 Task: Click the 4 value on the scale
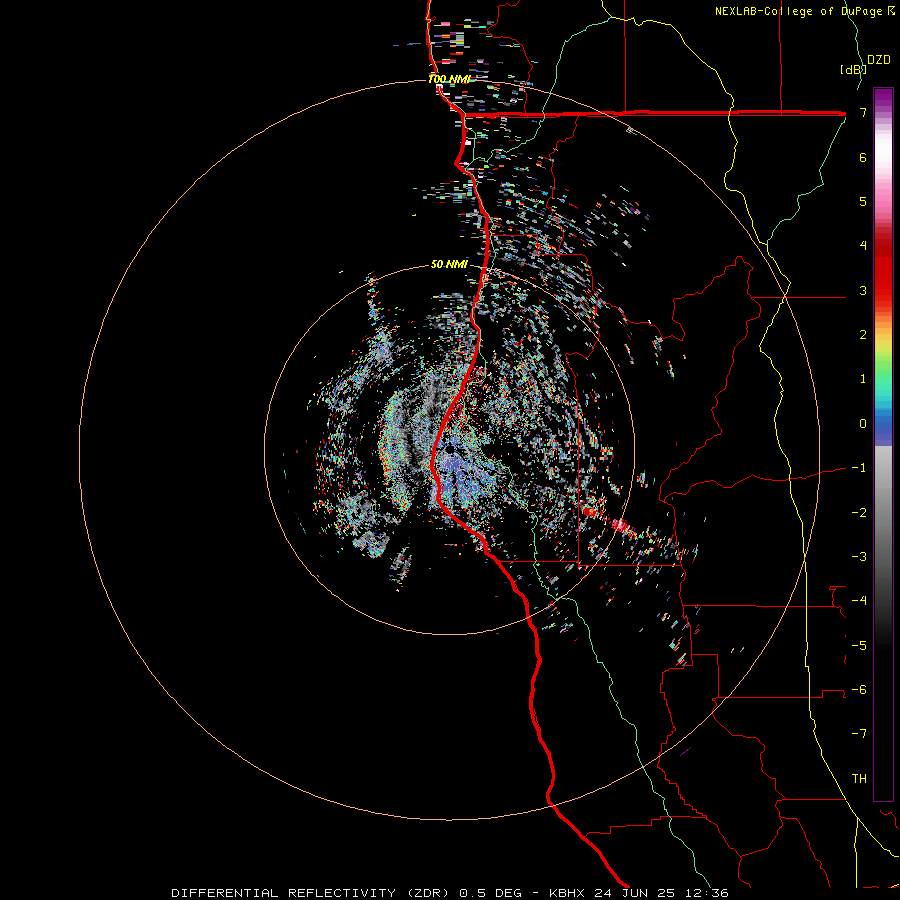(863, 246)
